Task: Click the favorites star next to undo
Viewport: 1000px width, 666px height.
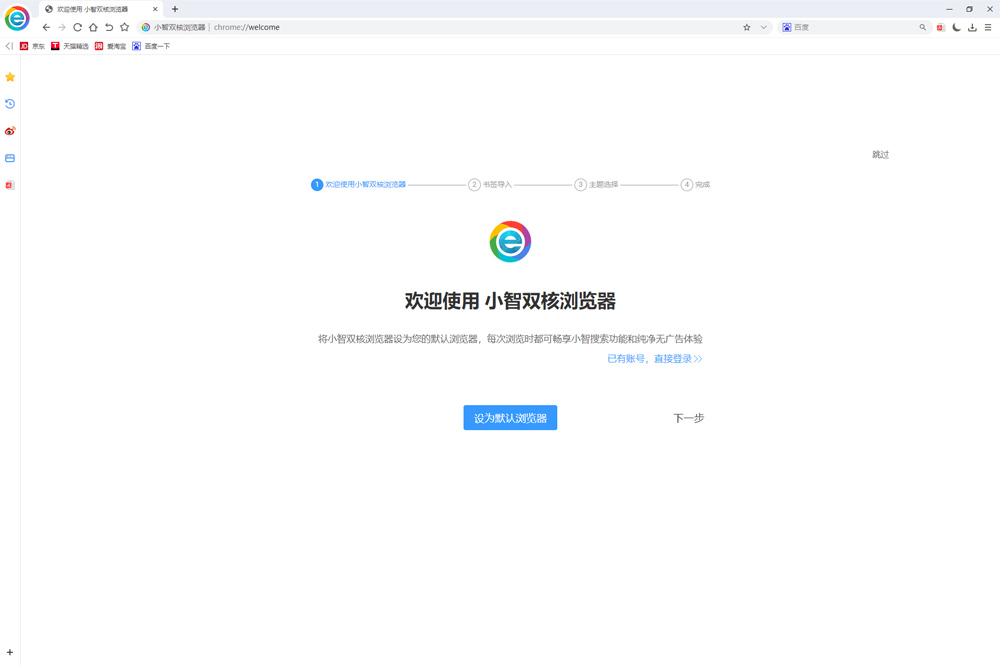Action: coord(124,27)
